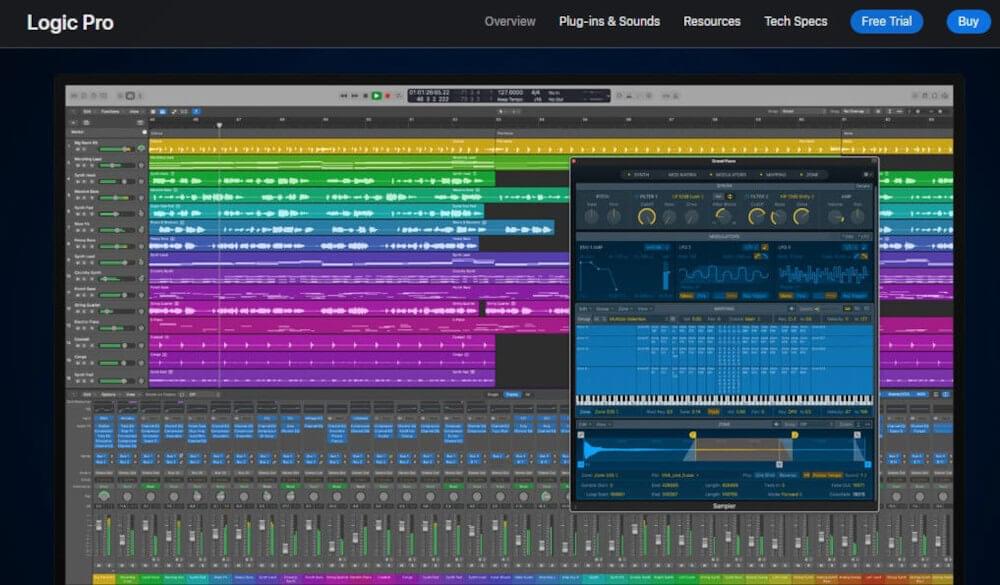Click the Details button in Sampler Synth
Image resolution: width=1000 pixels, height=585 pixels.
(863, 186)
